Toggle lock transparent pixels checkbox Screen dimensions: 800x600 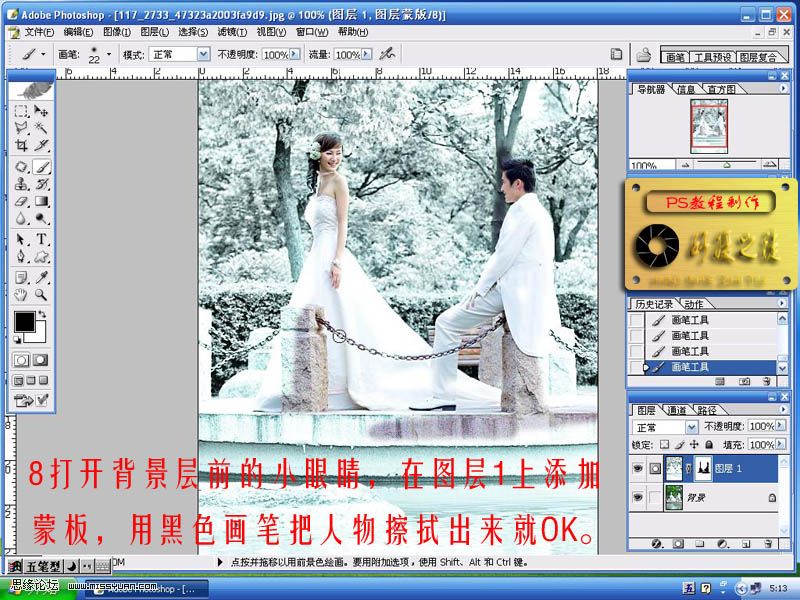[664, 445]
